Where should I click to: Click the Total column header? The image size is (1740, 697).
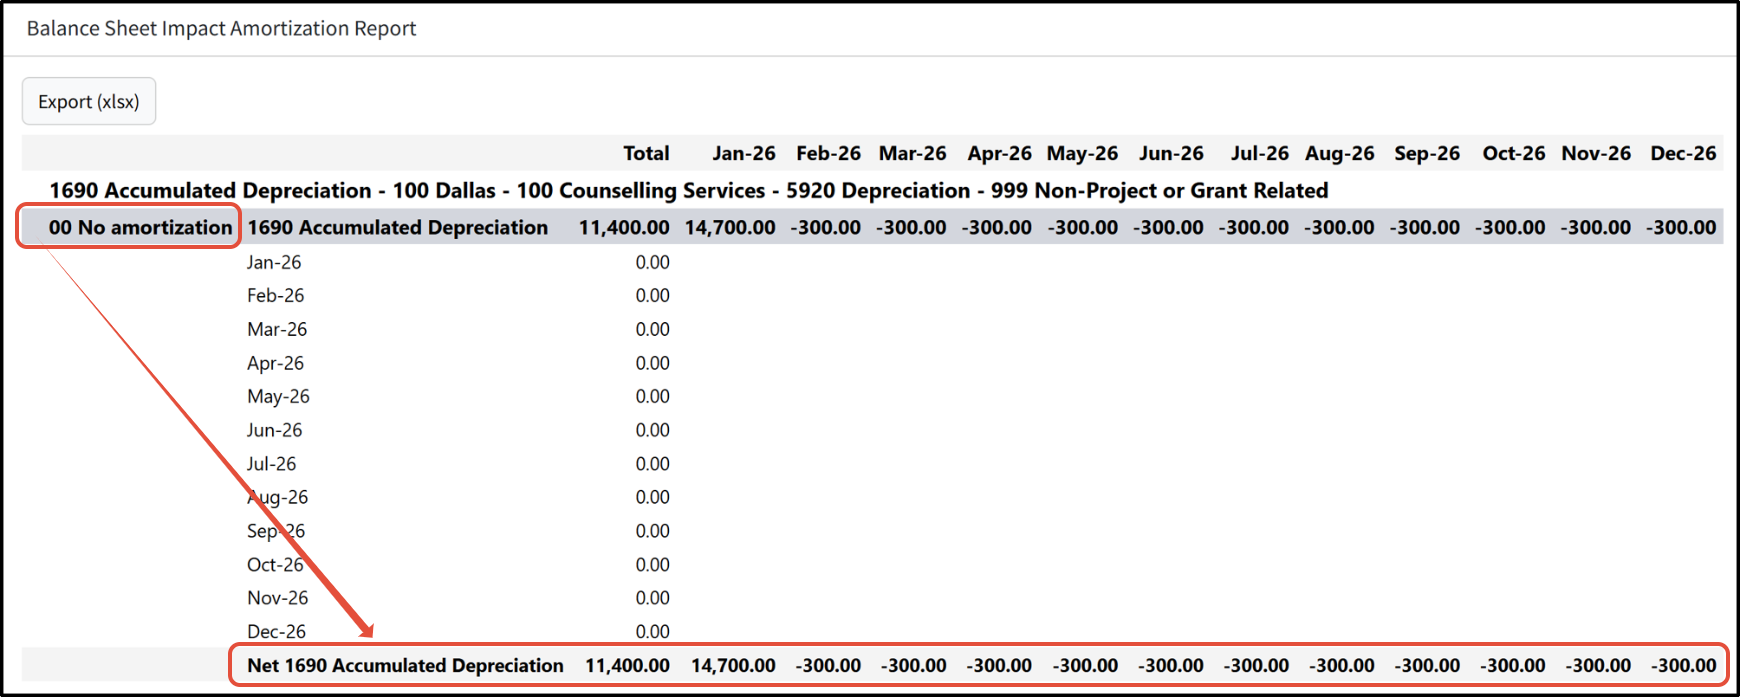pos(646,153)
